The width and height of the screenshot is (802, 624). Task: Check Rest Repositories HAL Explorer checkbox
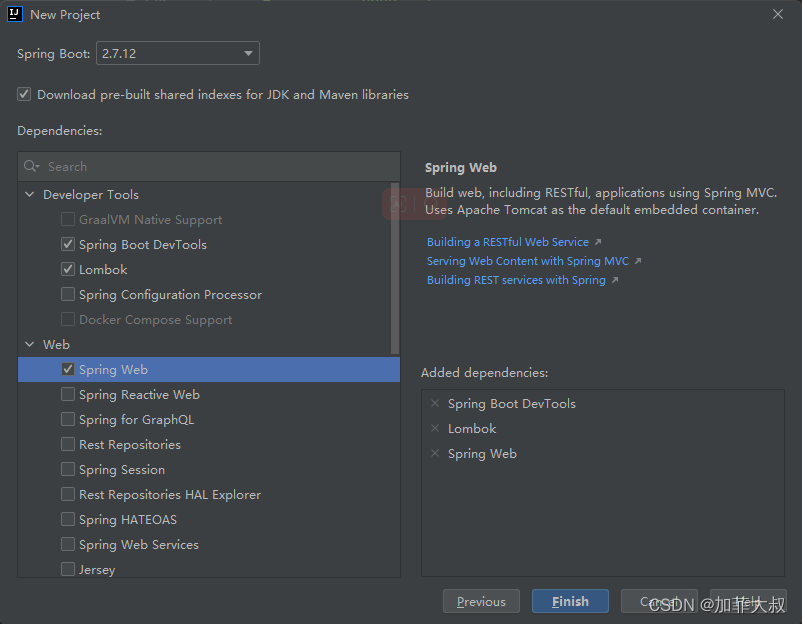tap(68, 494)
